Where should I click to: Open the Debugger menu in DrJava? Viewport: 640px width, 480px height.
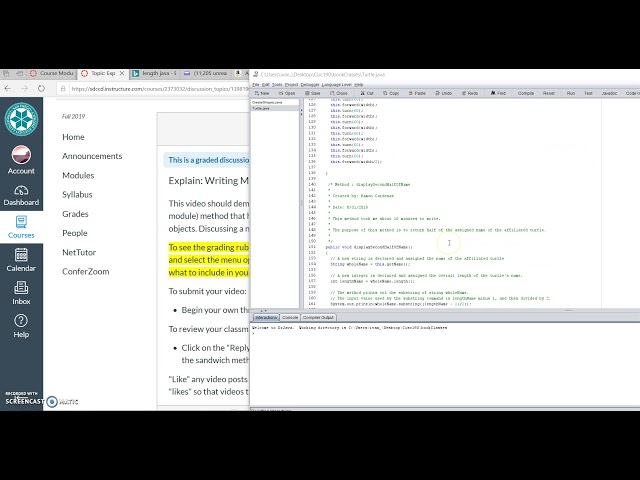310,84
